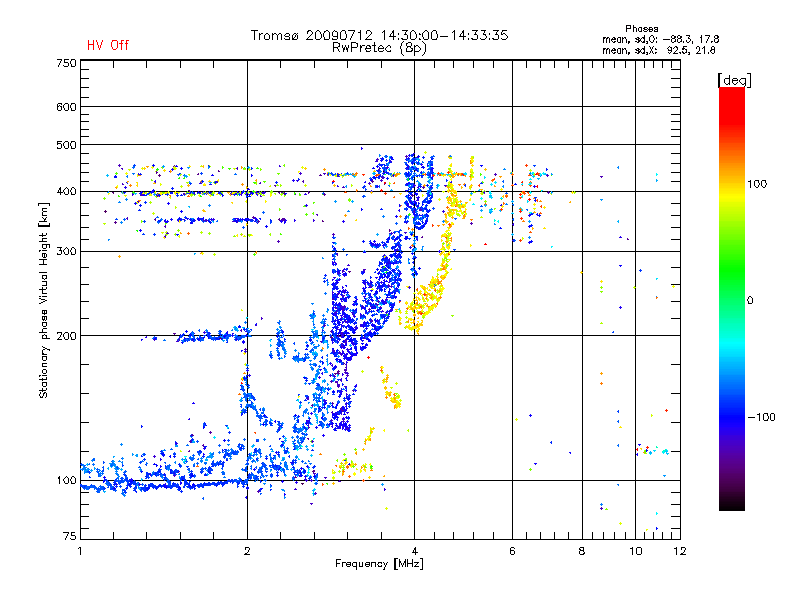This screenshot has height=600, width=800.
Task: Select the 'mean, sd,O: -88.3, 17.8' line
Action: [661, 39]
